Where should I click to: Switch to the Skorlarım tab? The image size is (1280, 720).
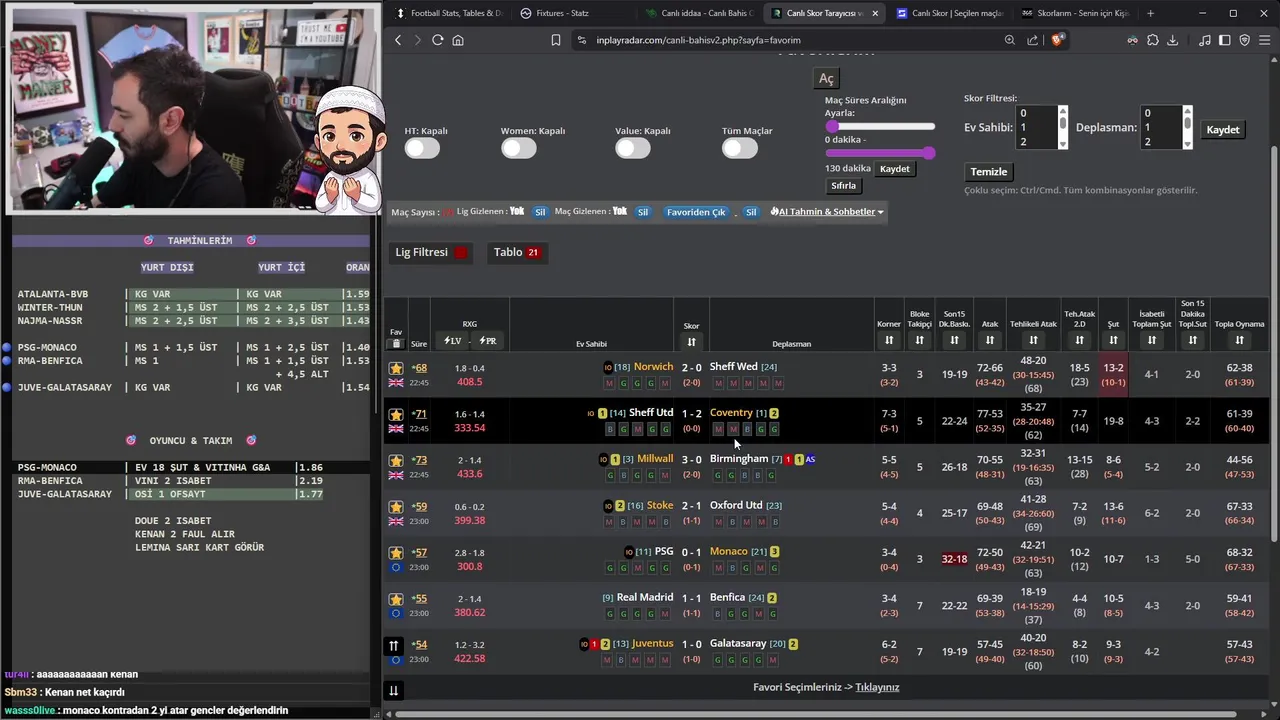(x=1075, y=13)
